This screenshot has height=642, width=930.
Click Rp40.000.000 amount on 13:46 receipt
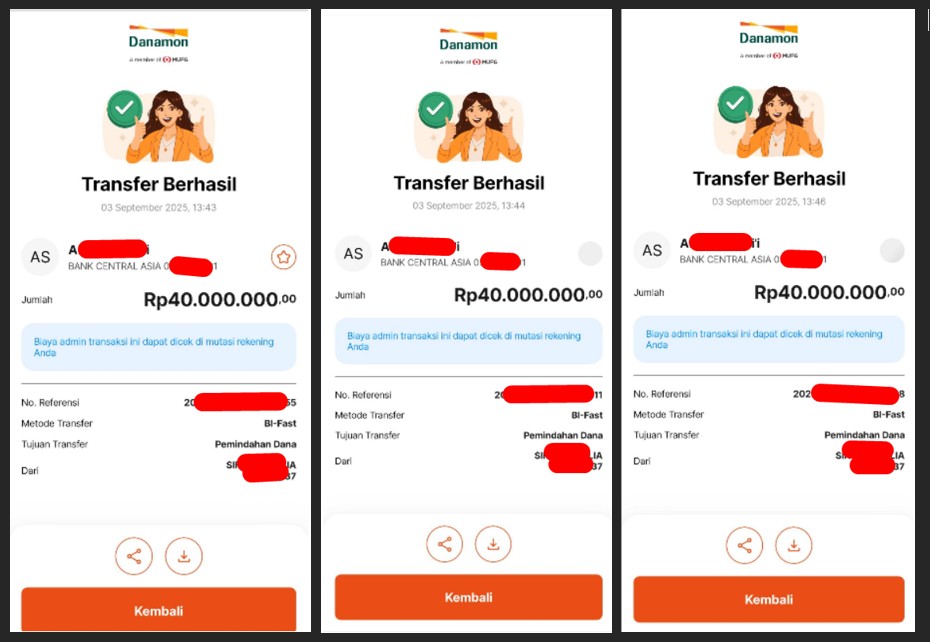tap(829, 292)
